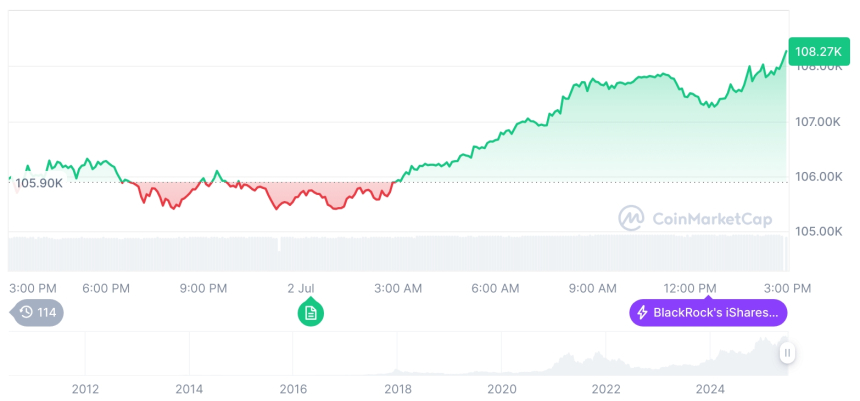The image size is (860, 401).
Task: Jump to 2020 on the overview timeline
Action: pos(501,388)
